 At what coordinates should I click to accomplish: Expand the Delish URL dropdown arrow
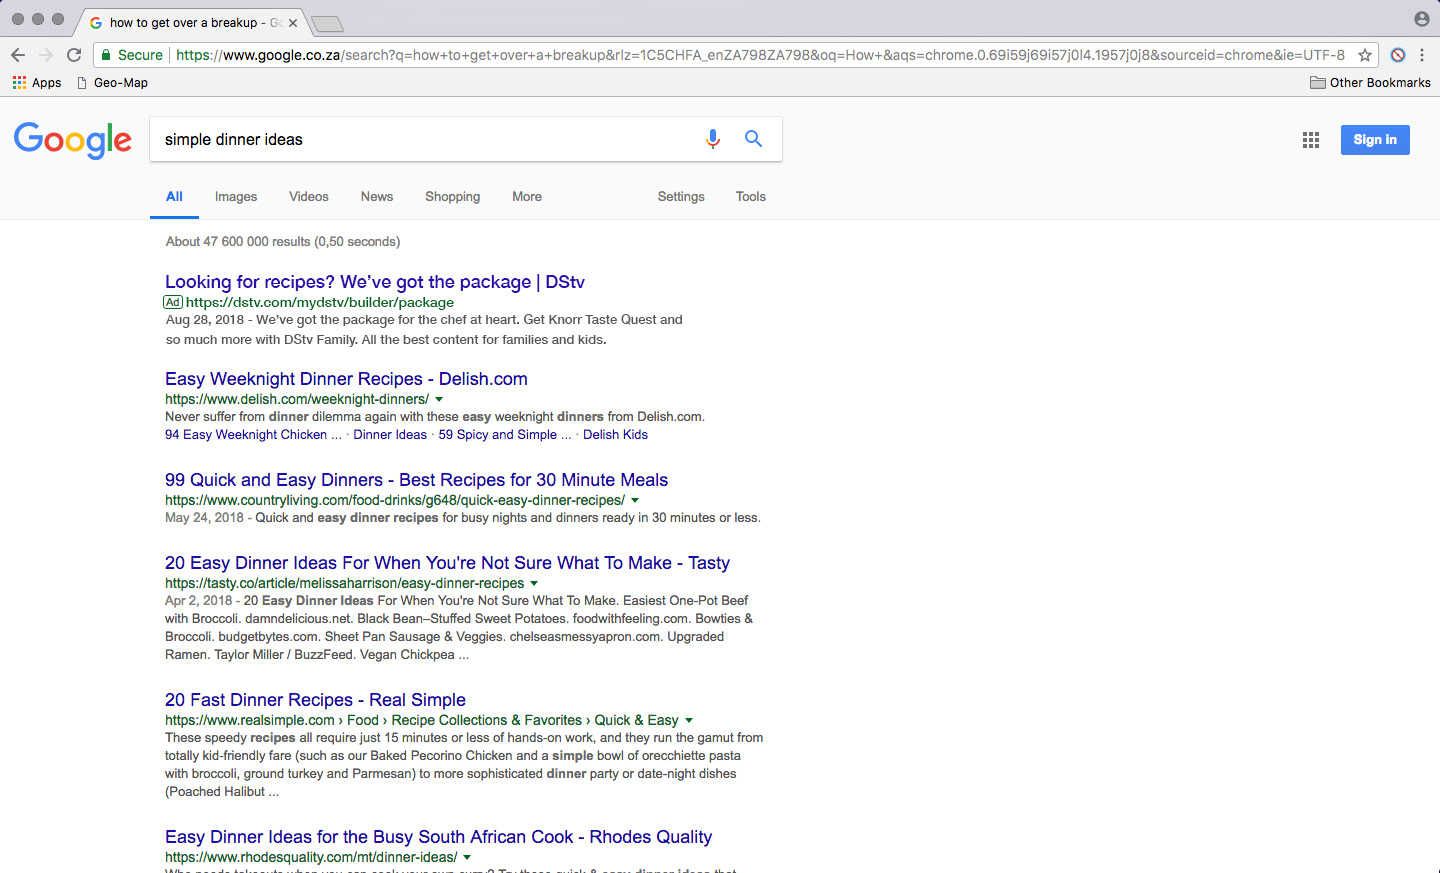pyautogui.click(x=439, y=399)
